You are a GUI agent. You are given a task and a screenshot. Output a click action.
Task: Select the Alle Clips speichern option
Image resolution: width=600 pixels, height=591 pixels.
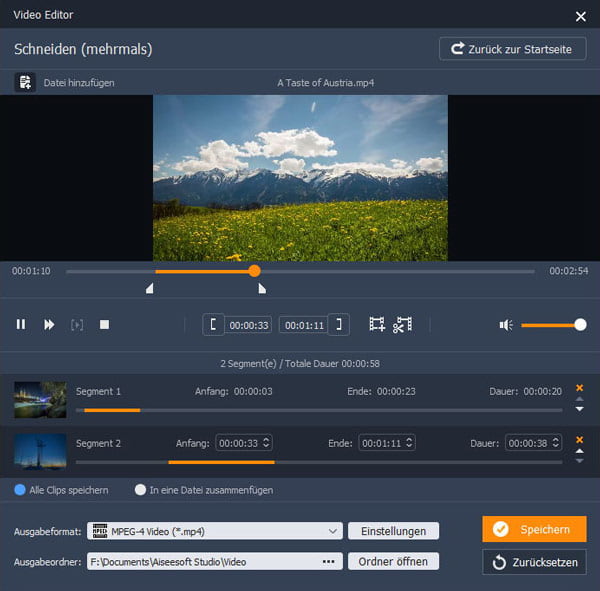(x=20, y=490)
